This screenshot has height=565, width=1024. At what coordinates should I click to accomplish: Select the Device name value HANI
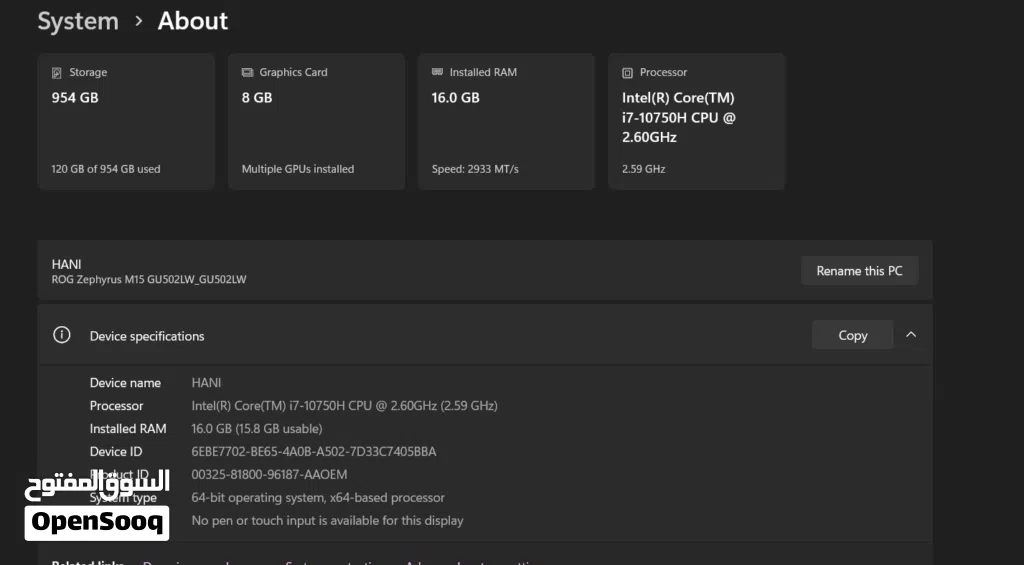pyautogui.click(x=206, y=383)
